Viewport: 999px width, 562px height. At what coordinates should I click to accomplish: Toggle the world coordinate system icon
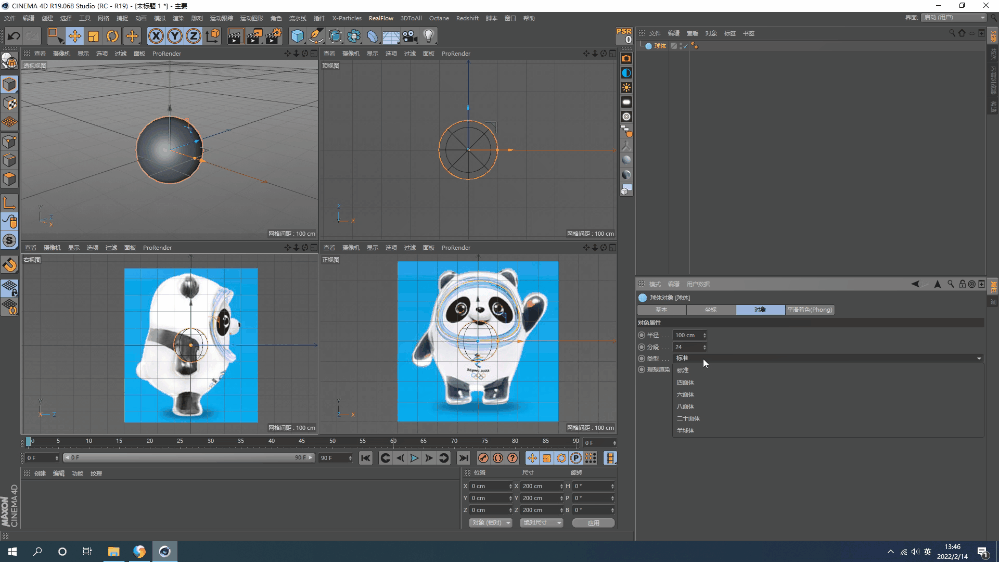pyautogui.click(x=213, y=36)
